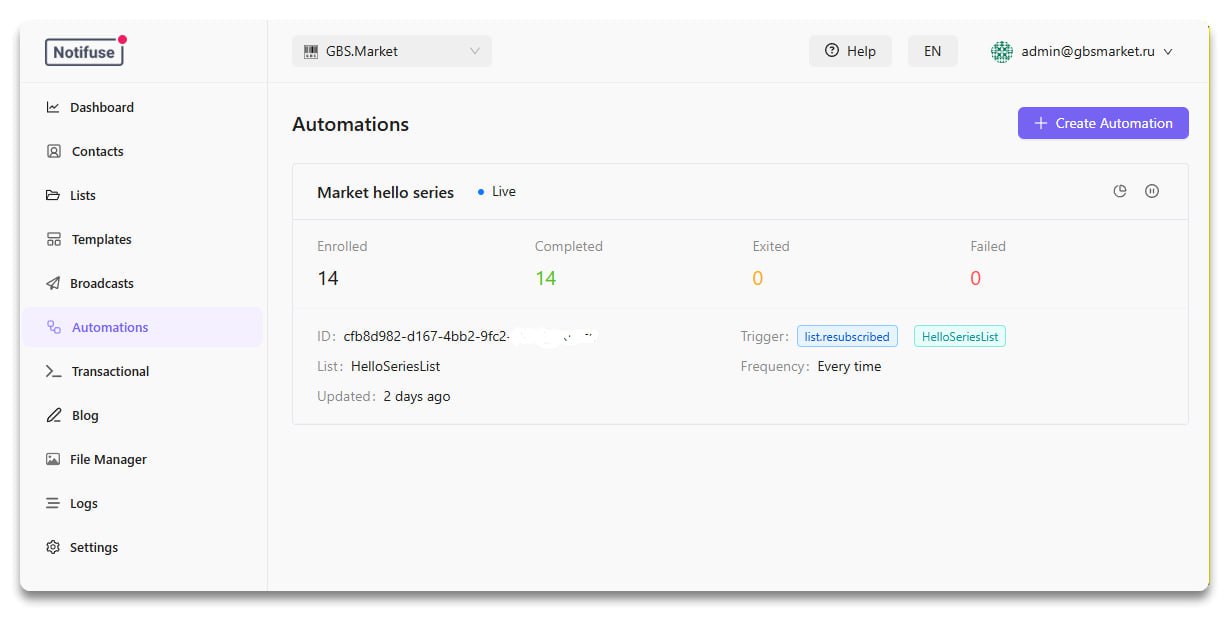Image resolution: width=1229 pixels, height=619 pixels.
Task: Go to Lists in sidebar
Action: click(x=83, y=195)
